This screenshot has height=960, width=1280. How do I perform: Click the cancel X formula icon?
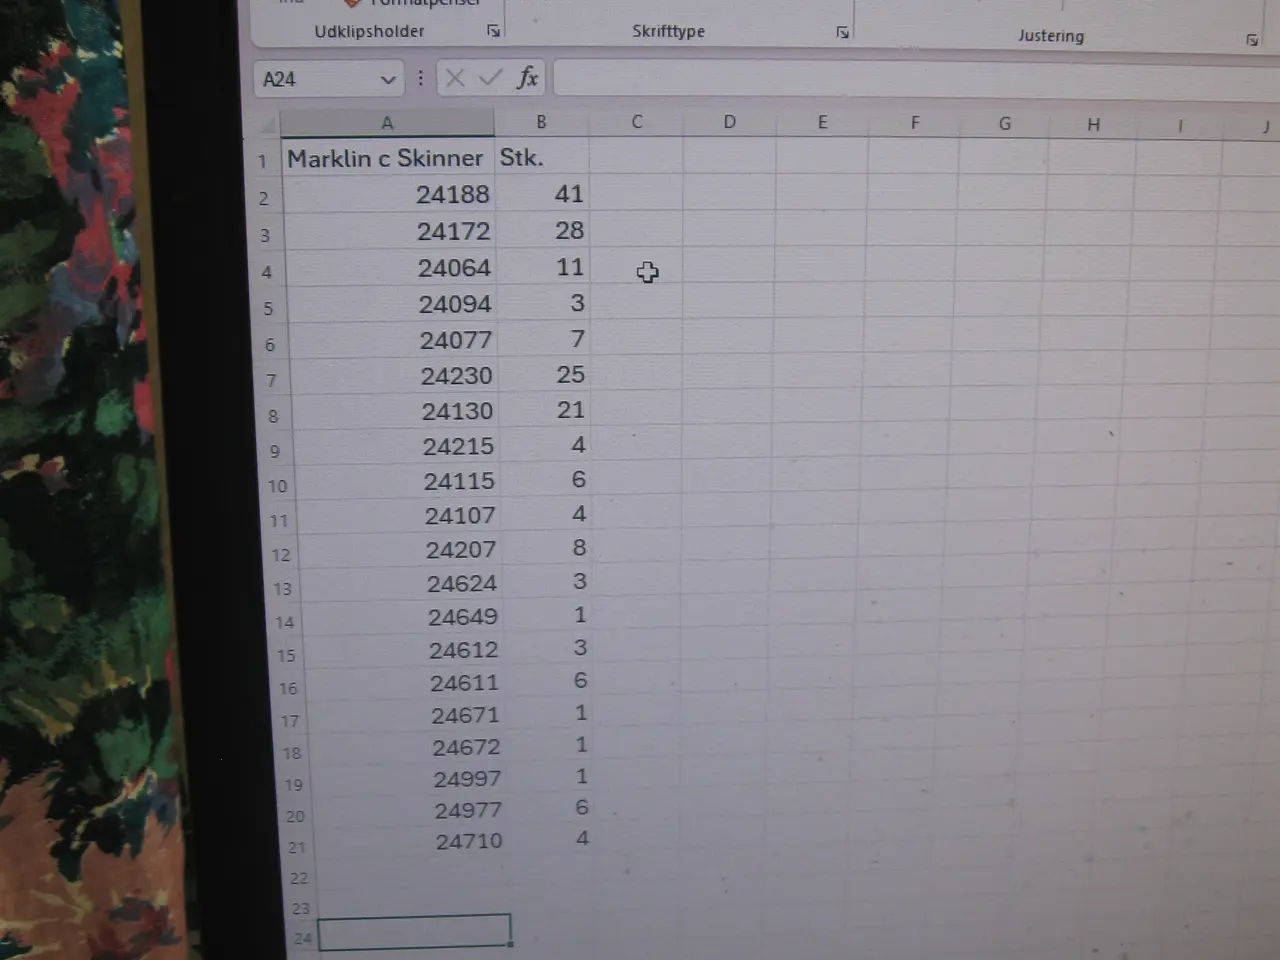(455, 78)
